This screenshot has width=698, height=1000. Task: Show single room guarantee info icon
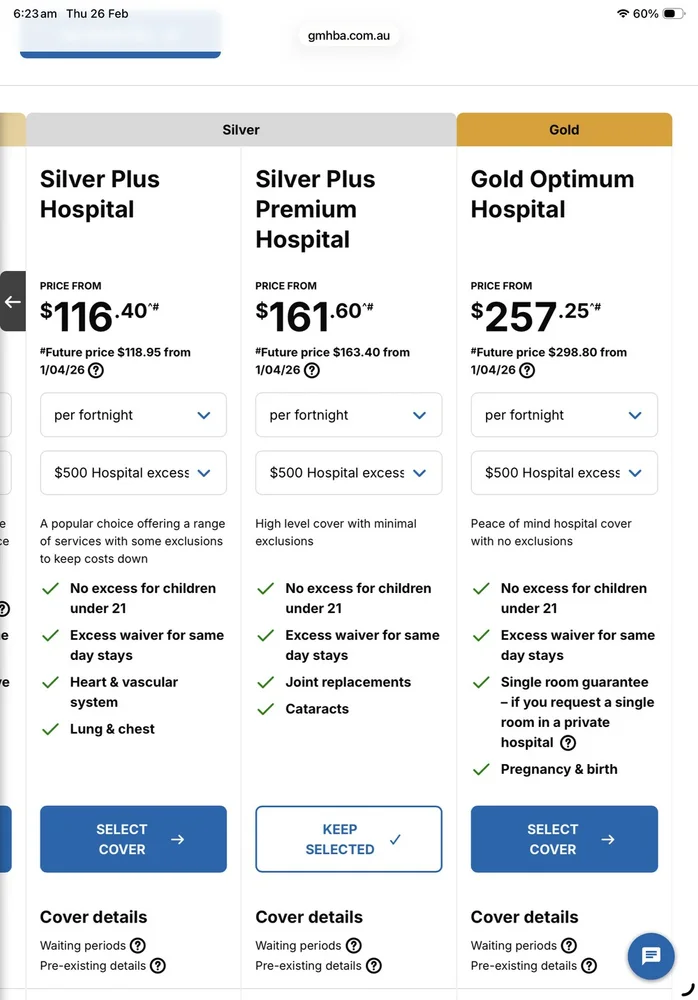[568, 743]
